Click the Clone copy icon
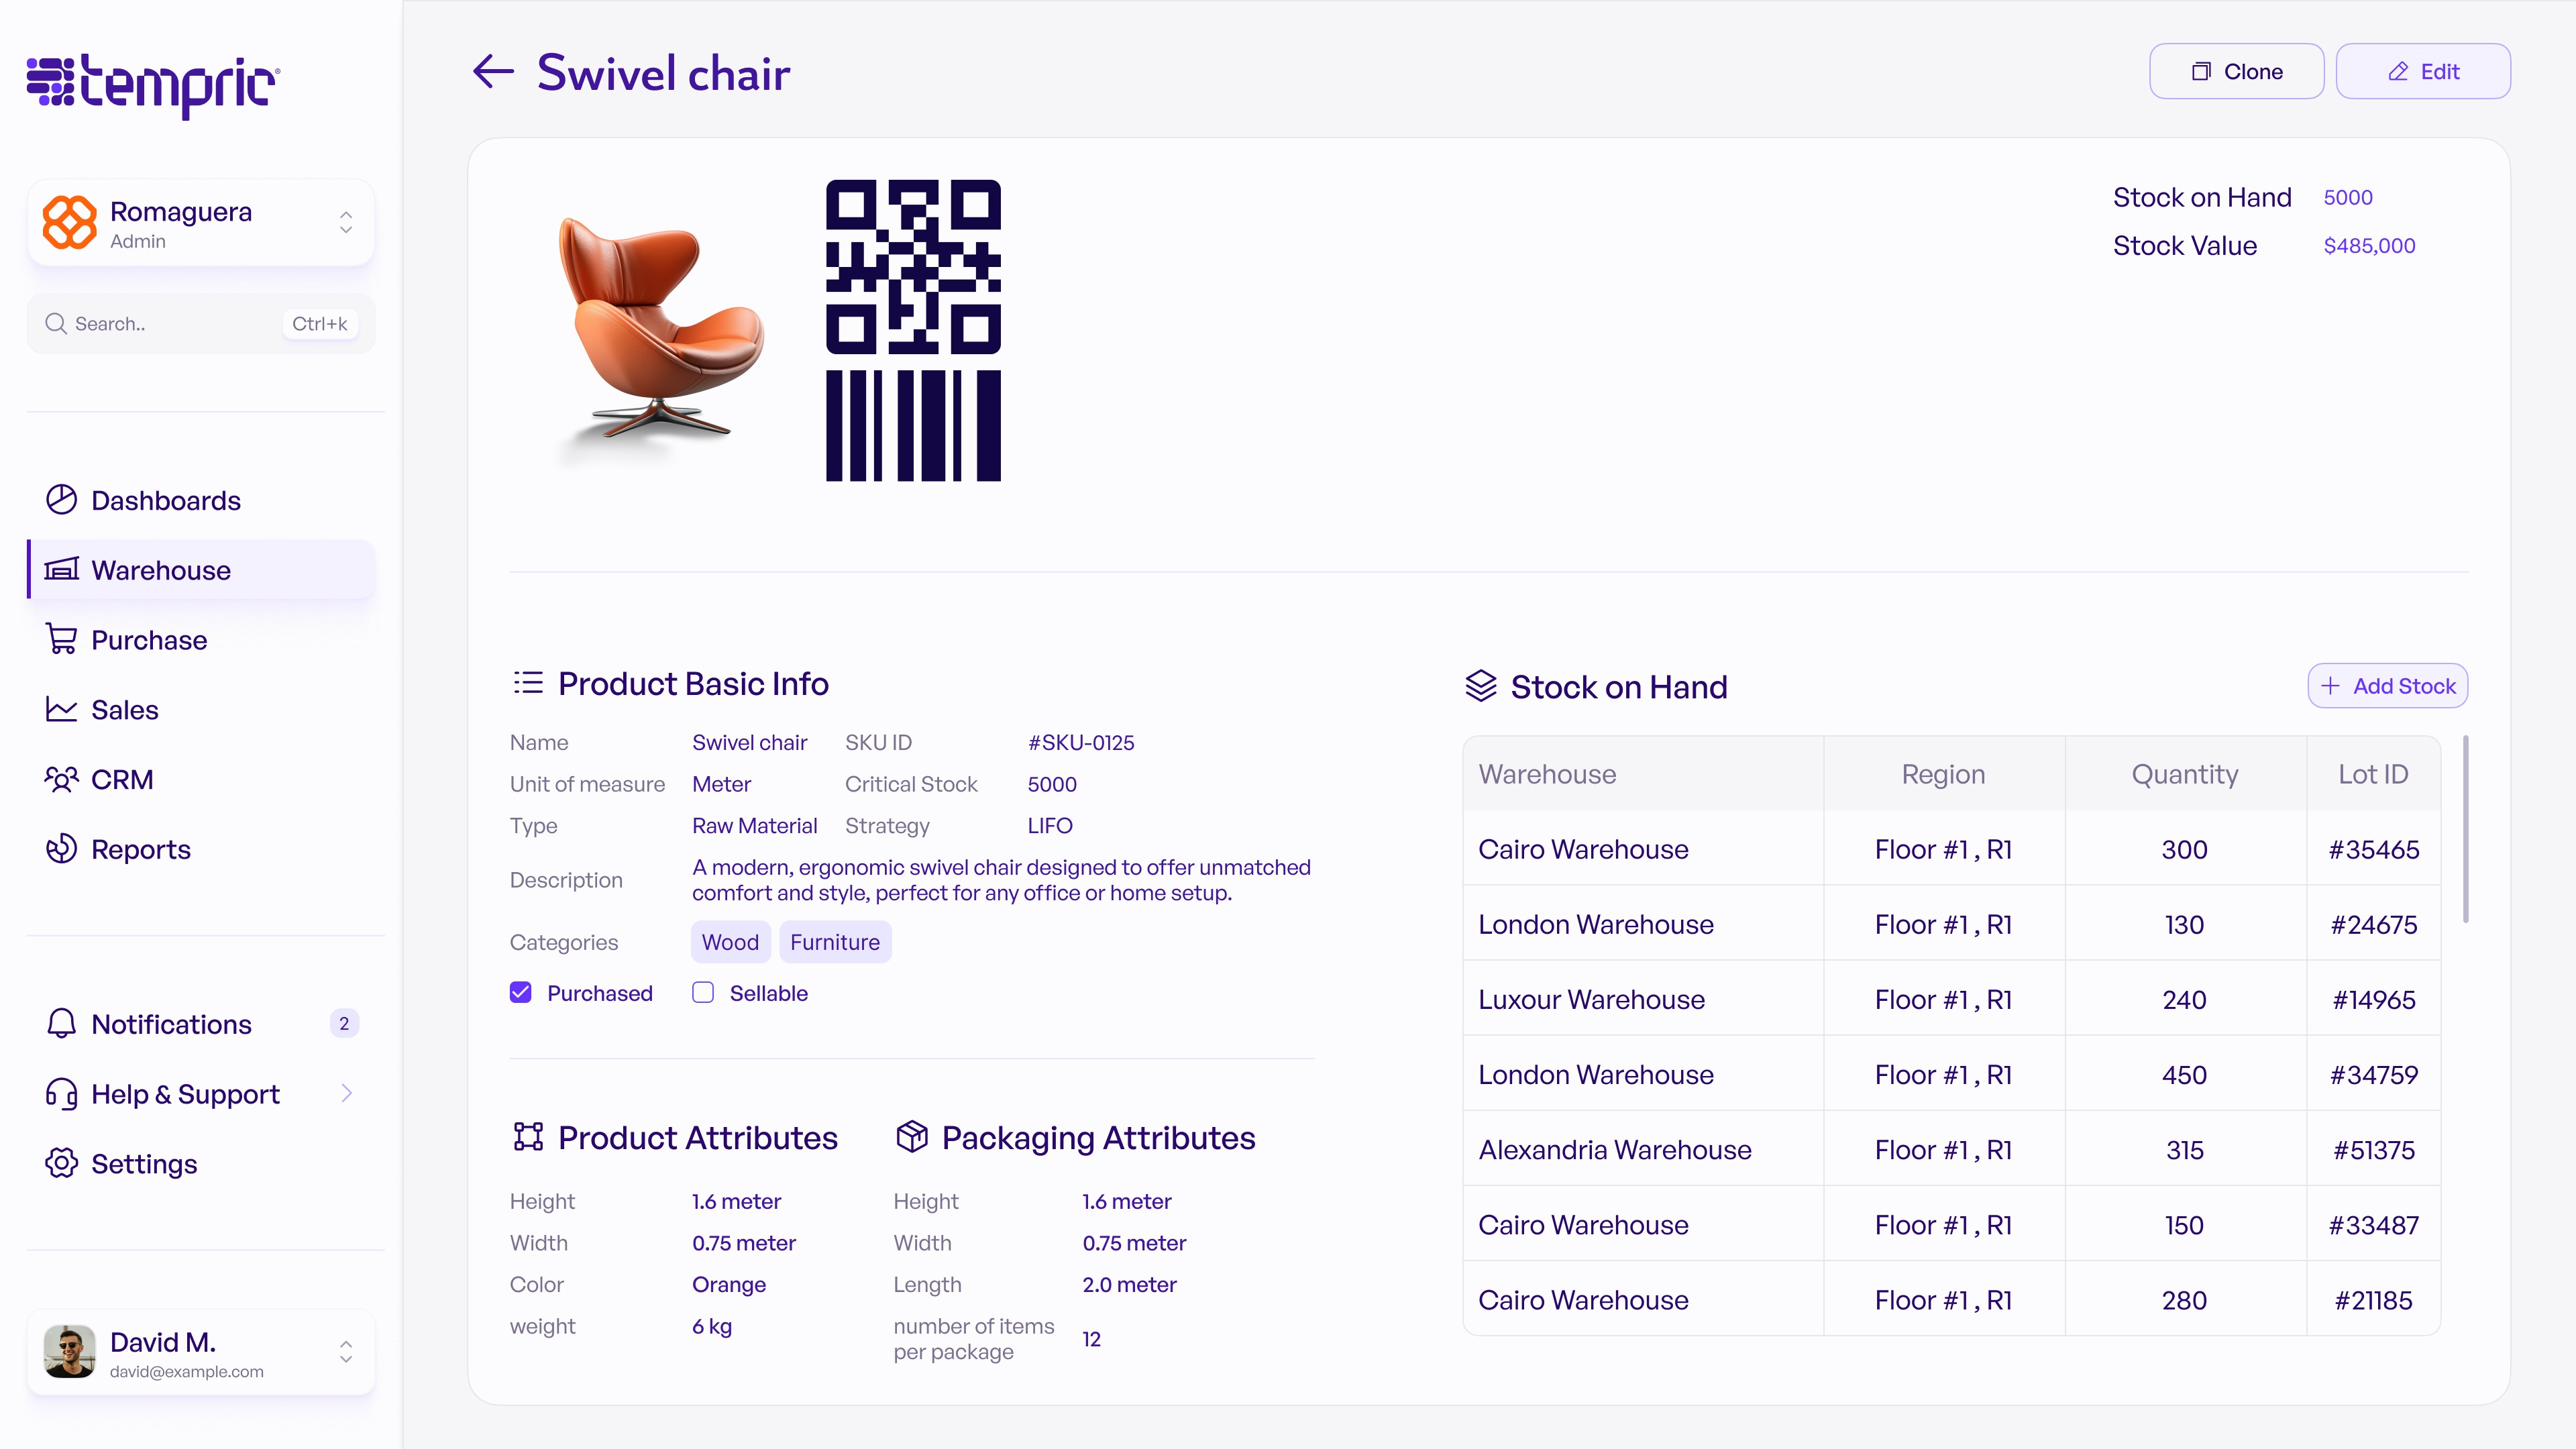This screenshot has width=2576, height=1449. [x=2201, y=72]
